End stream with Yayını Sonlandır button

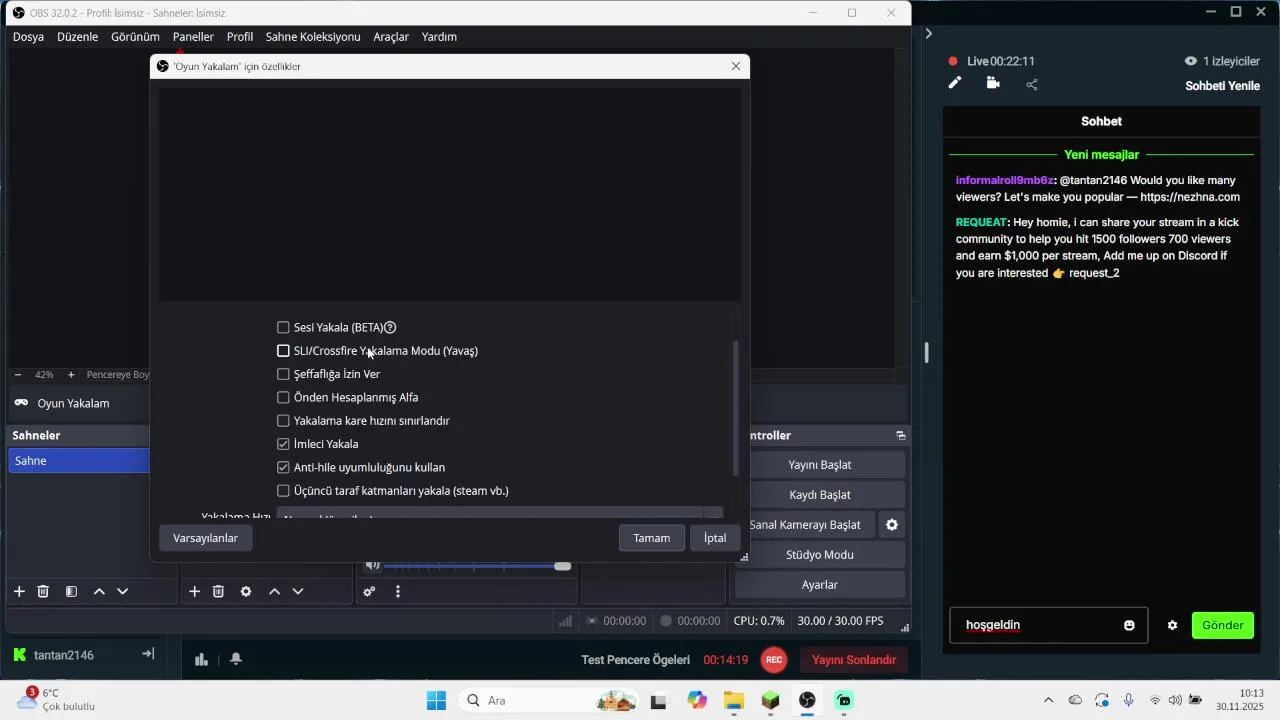[x=854, y=660]
